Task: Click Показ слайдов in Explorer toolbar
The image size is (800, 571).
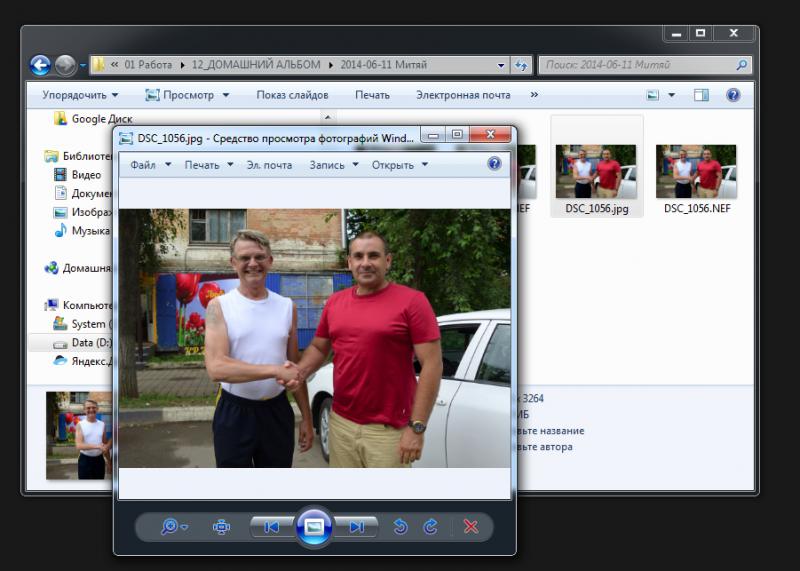Action: point(292,95)
